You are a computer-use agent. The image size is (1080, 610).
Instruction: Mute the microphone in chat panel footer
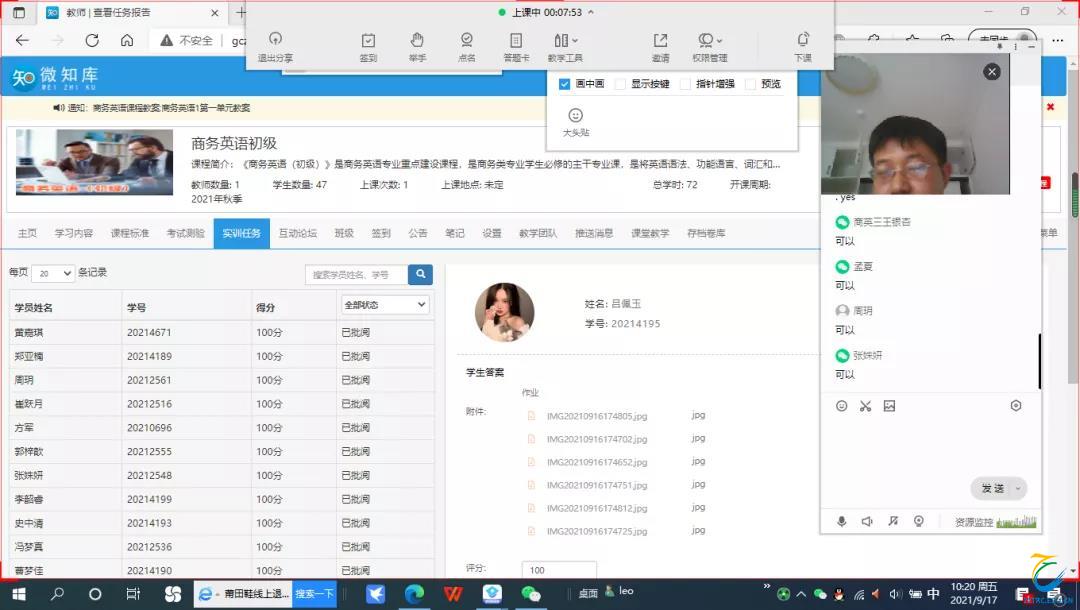pos(842,521)
